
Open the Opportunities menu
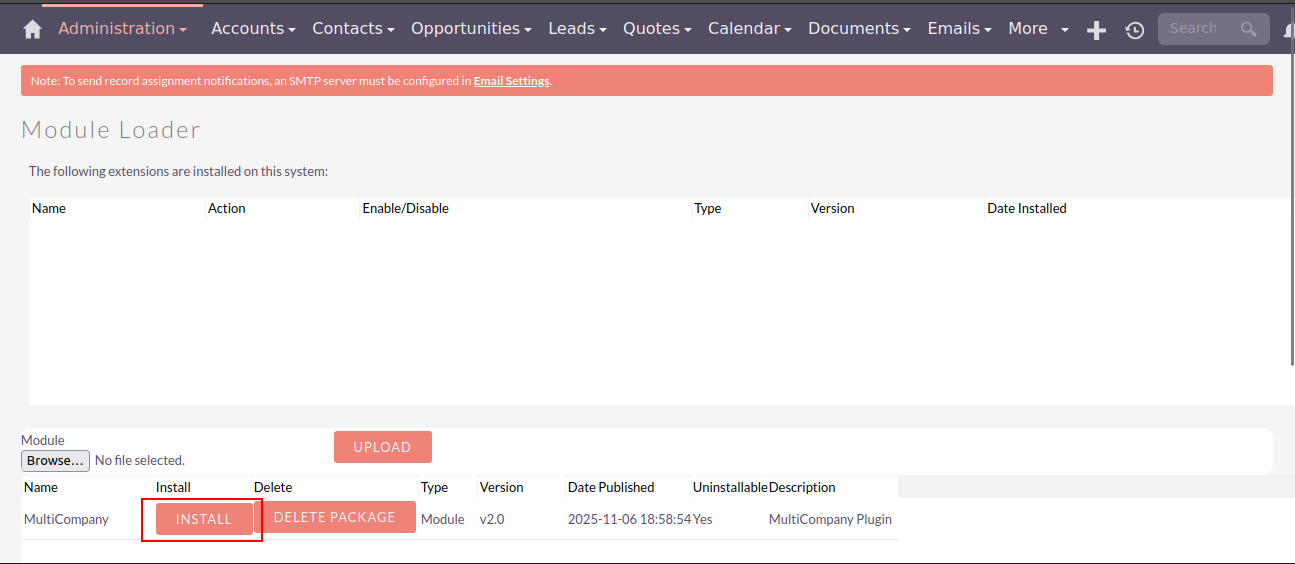click(471, 28)
